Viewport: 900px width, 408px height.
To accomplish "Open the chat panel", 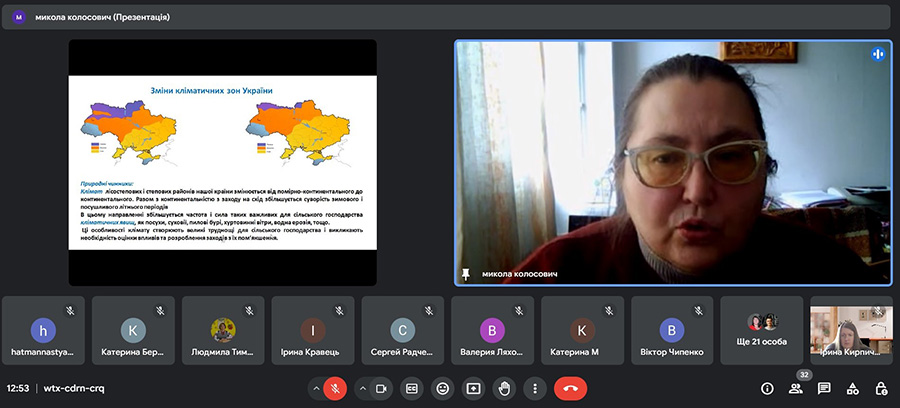I will tap(824, 388).
